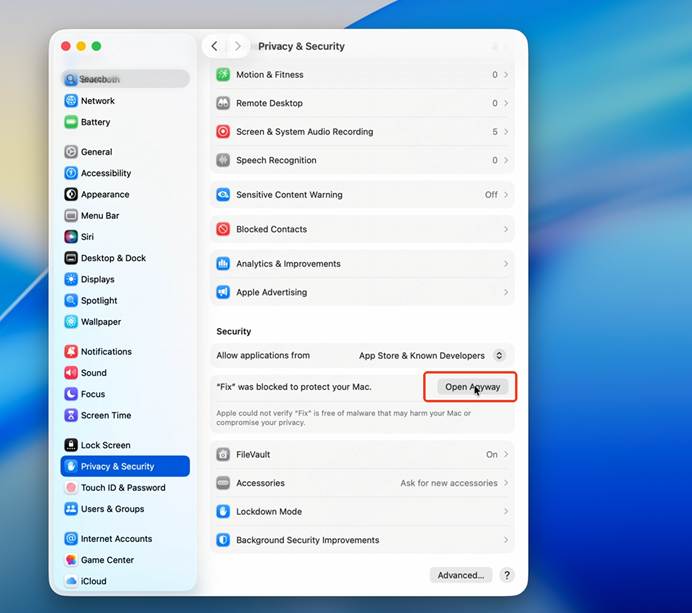
Task: Click the Apple Advertising megaphone icon
Action: 223,292
